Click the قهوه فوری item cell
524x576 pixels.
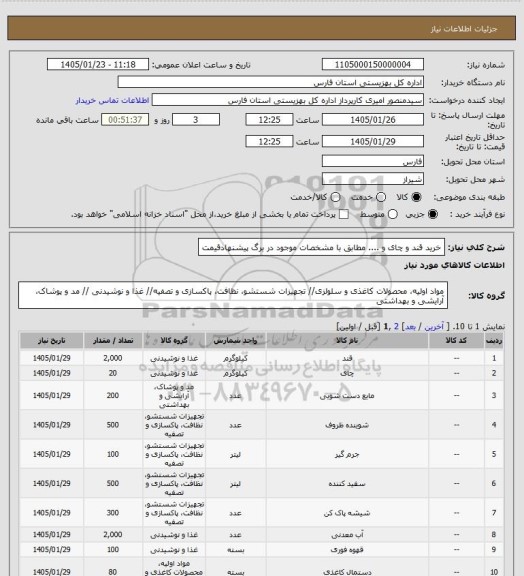pos(347,550)
